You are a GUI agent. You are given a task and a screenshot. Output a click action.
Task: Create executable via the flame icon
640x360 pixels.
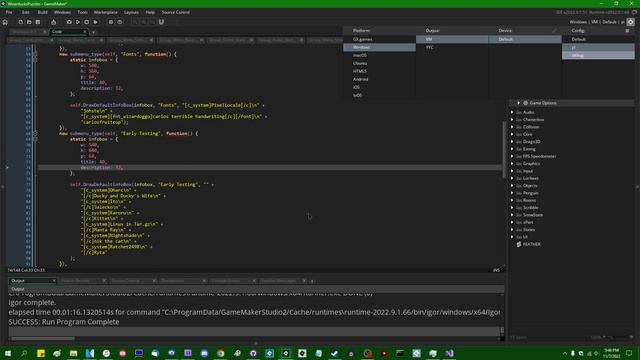[x=53, y=22]
